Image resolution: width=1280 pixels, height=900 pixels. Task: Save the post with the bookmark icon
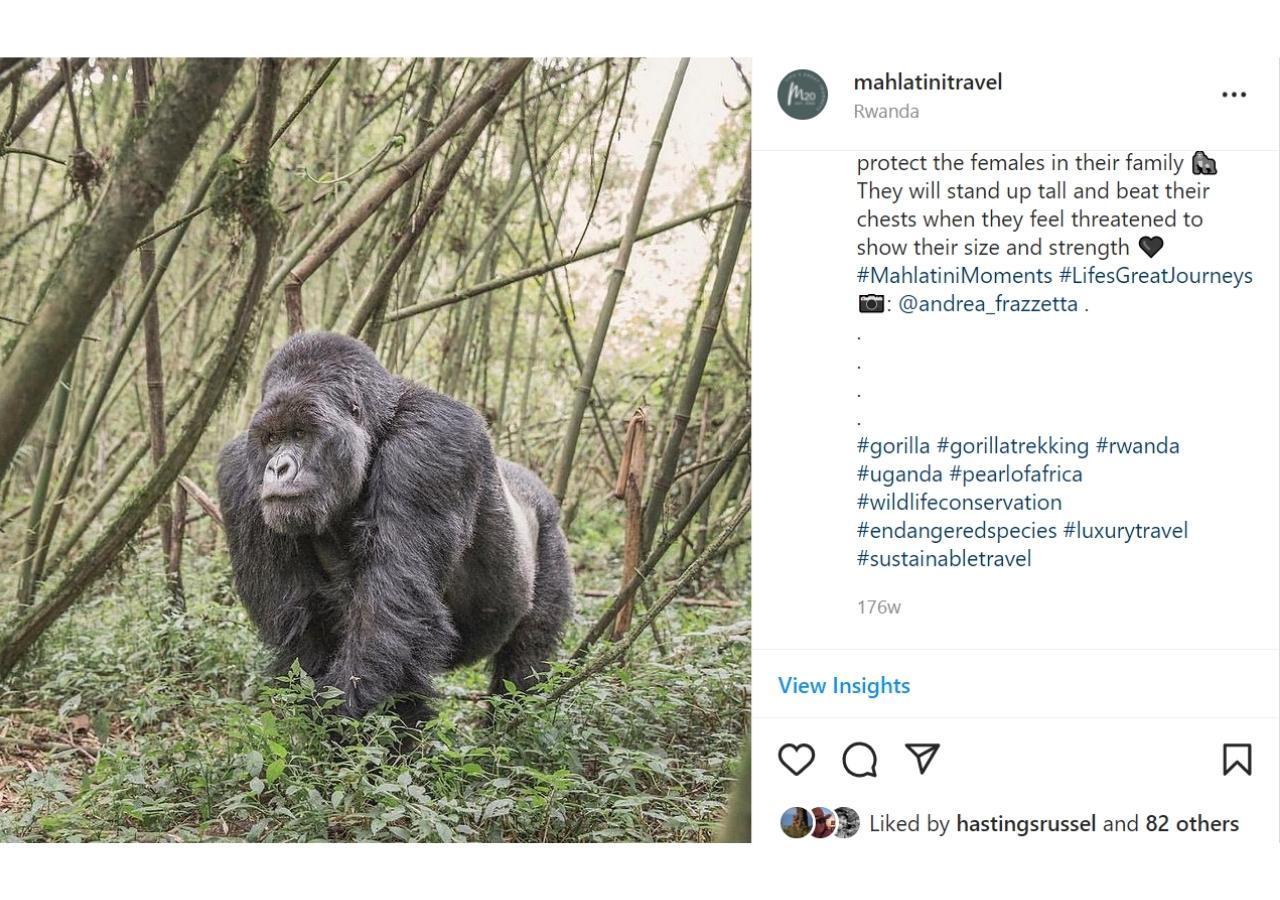(x=1237, y=760)
